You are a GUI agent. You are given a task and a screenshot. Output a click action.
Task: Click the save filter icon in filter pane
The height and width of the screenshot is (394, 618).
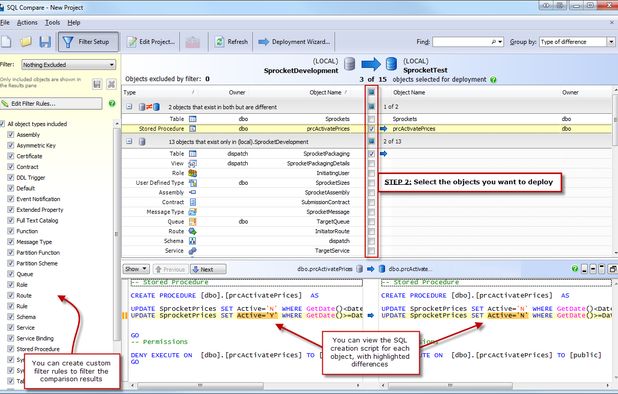click(x=97, y=84)
